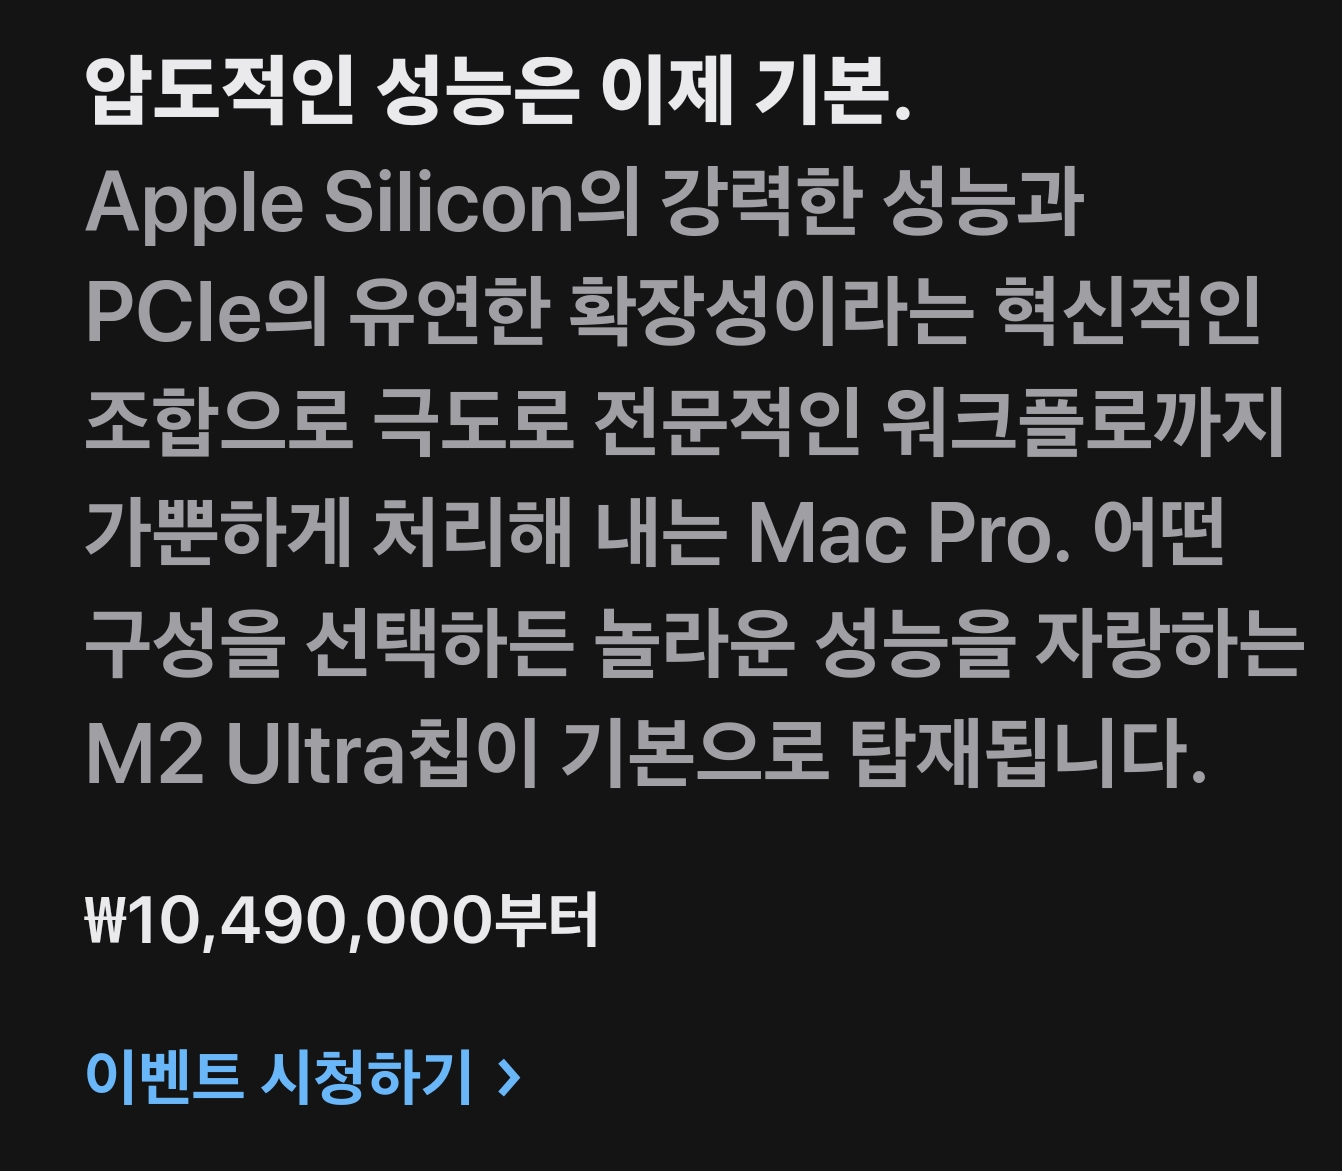This screenshot has height=1171, width=1342.
Task: Click the word PCIe in the description
Action: (x=173, y=313)
